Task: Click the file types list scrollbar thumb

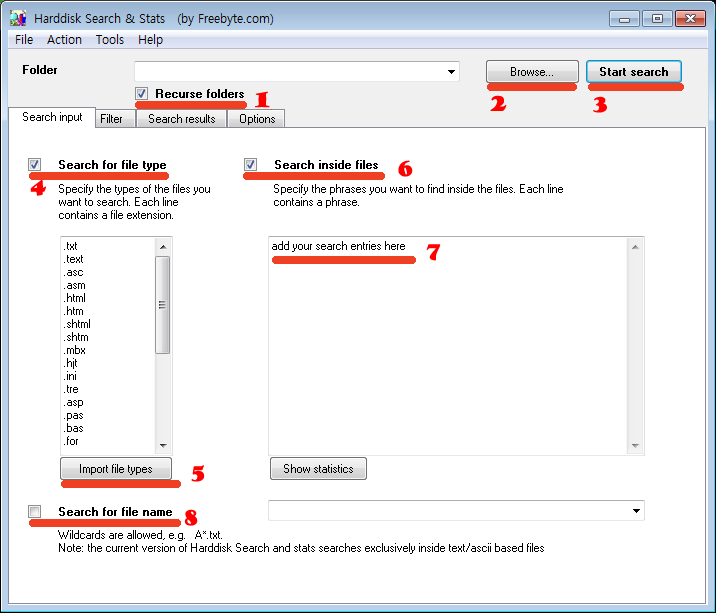Action: point(162,305)
